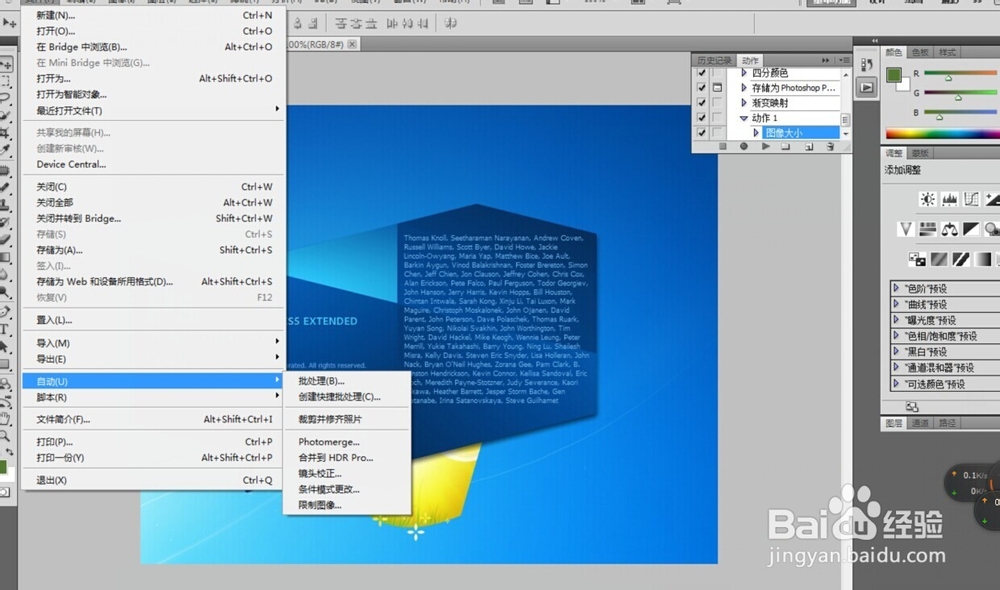Viewport: 1000px width, 590px height.
Task: Create a new action in Actions panel
Action: point(809,146)
